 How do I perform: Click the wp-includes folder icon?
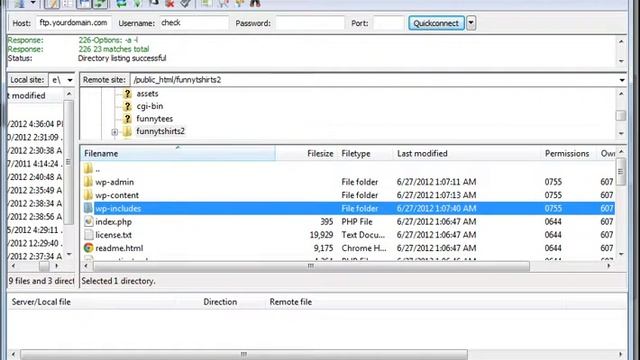click(89, 209)
